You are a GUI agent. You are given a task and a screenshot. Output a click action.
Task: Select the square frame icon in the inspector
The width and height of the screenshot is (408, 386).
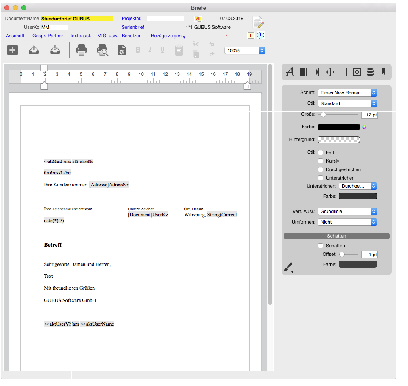(x=357, y=72)
